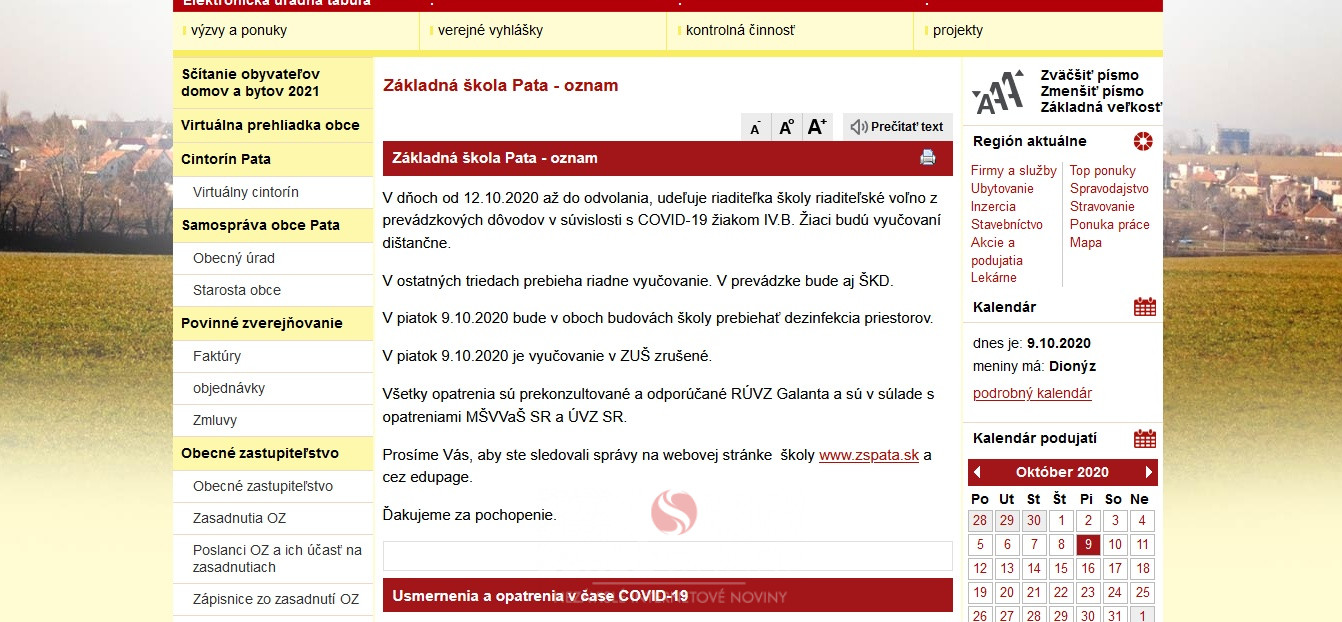
Task: Go to previous month in events calendar
Action: pyautogui.click(x=977, y=472)
